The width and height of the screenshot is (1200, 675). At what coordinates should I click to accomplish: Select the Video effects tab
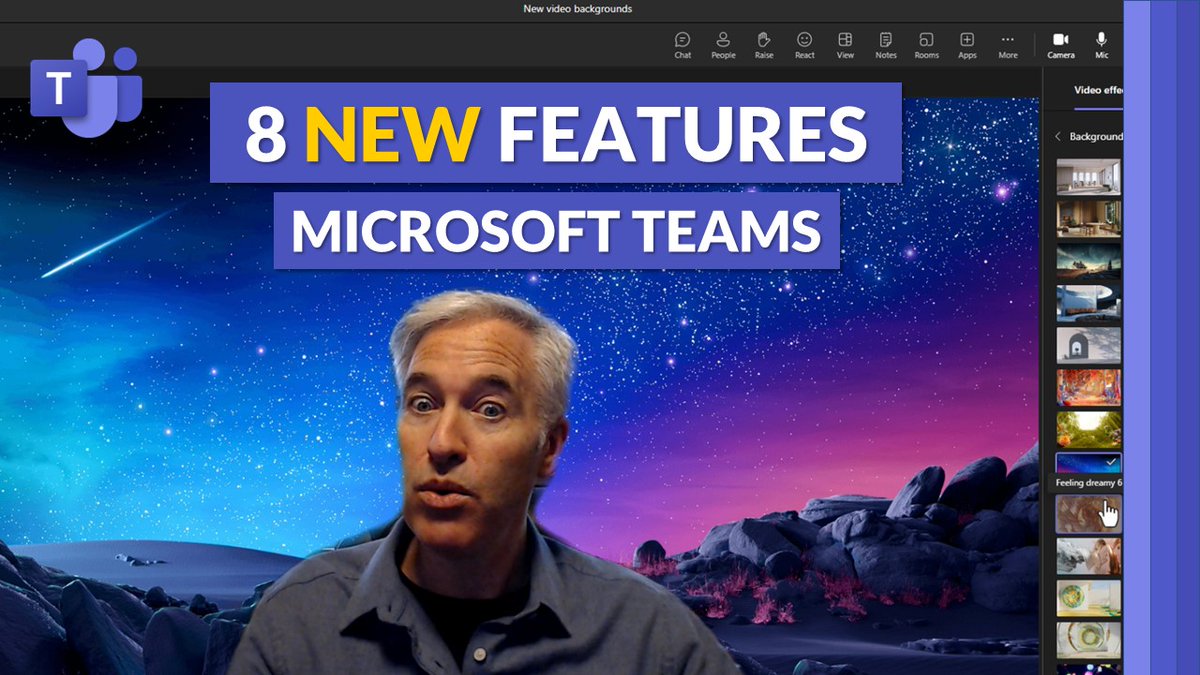click(1099, 90)
